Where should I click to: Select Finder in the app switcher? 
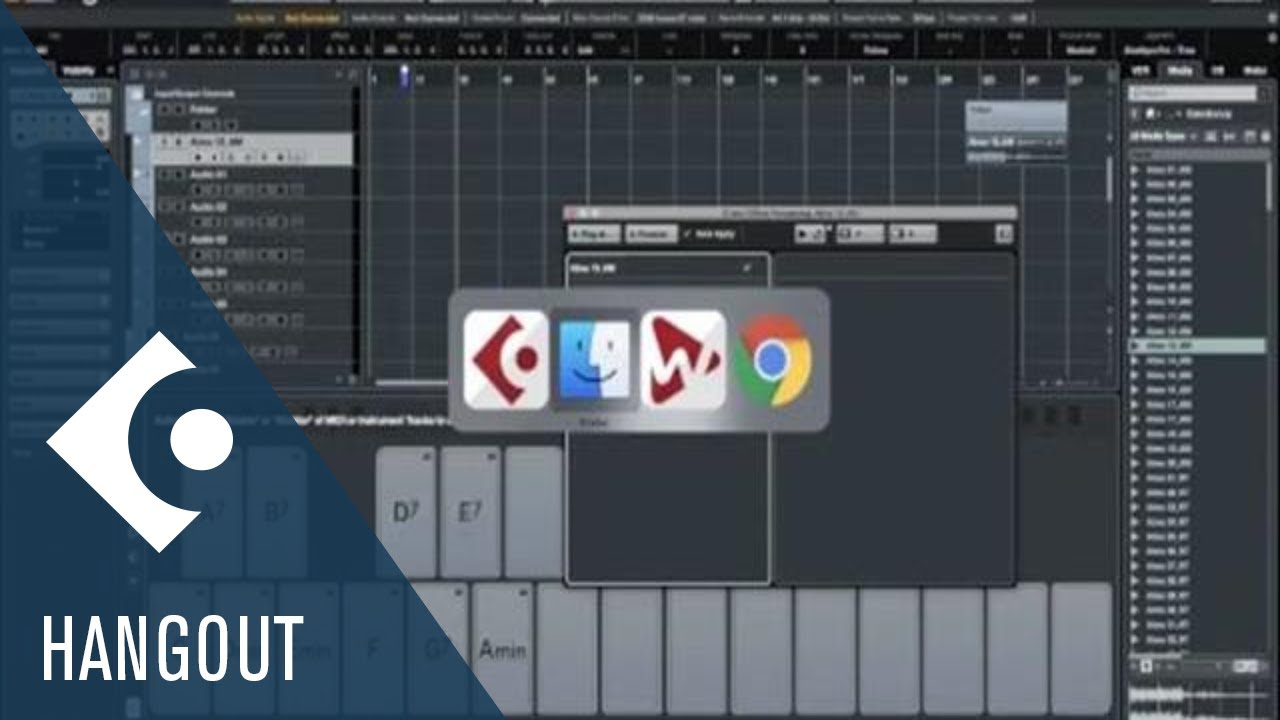(x=594, y=360)
